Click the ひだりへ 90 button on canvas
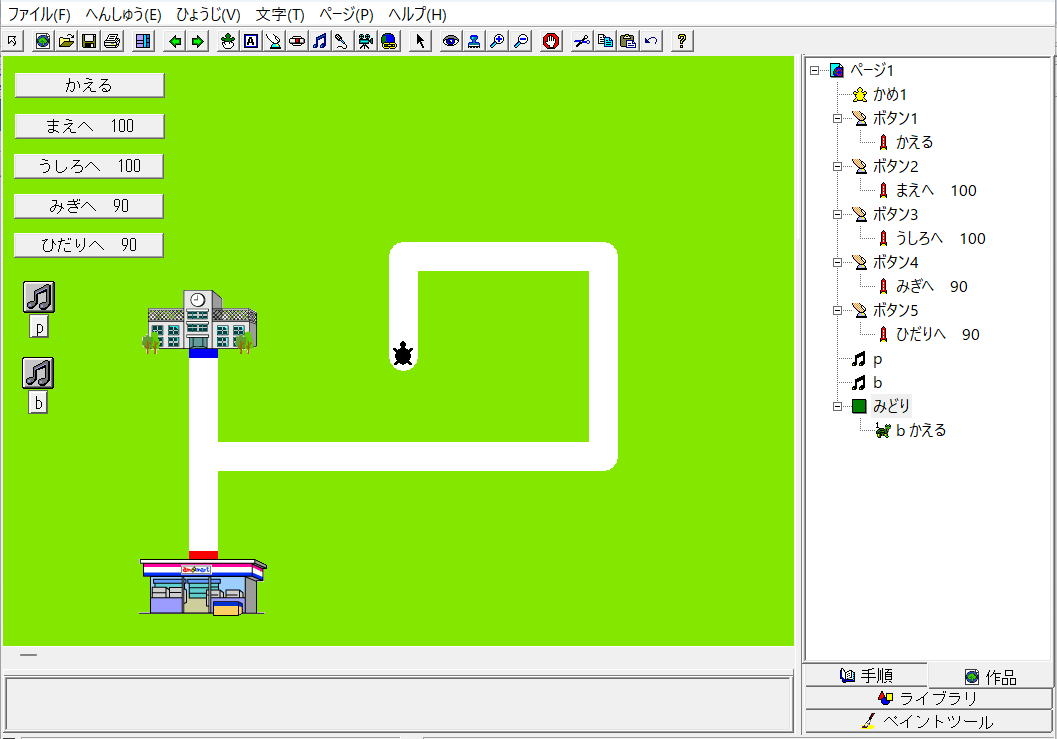Viewport: 1057px width, 739px height. 88,245
